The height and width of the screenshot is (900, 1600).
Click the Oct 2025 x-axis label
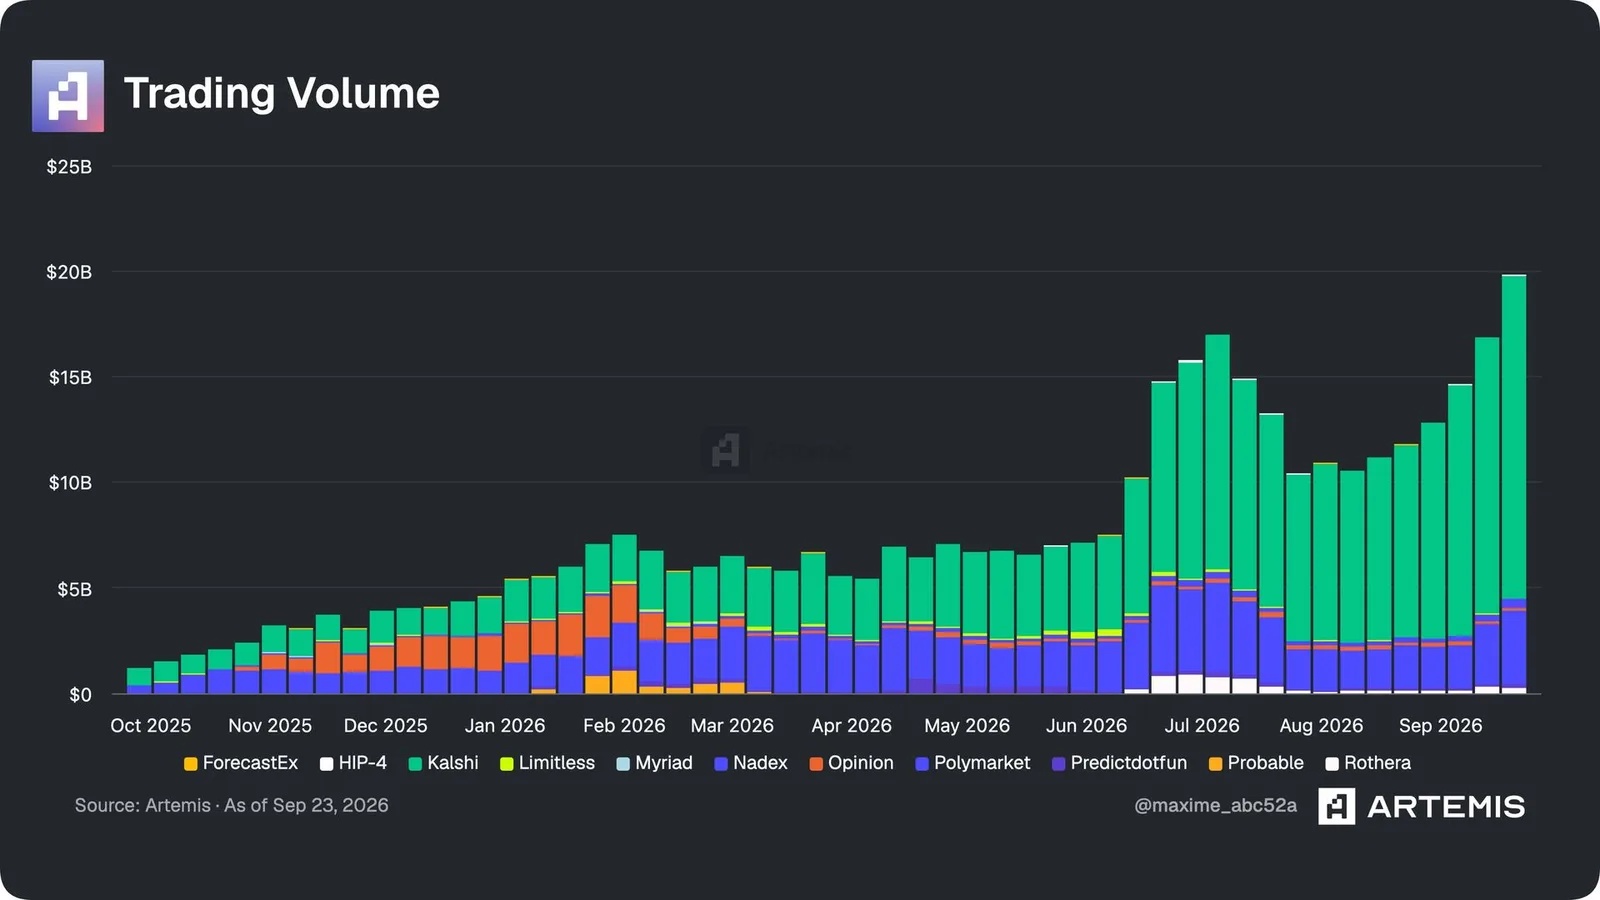(x=150, y=726)
